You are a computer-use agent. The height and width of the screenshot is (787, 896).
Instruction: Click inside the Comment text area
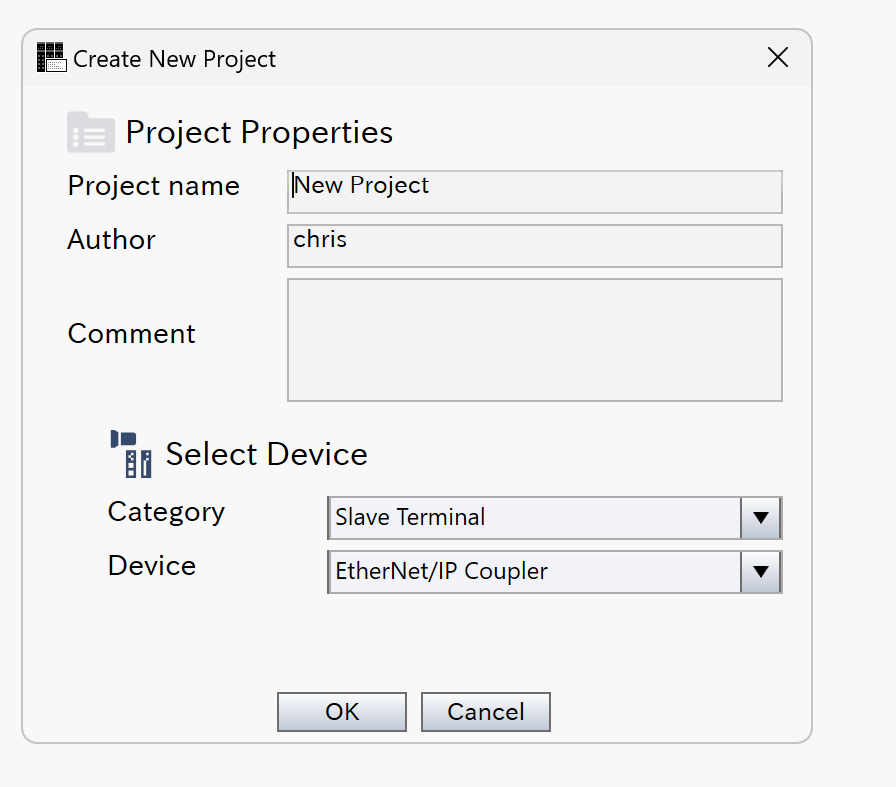[x=535, y=340]
